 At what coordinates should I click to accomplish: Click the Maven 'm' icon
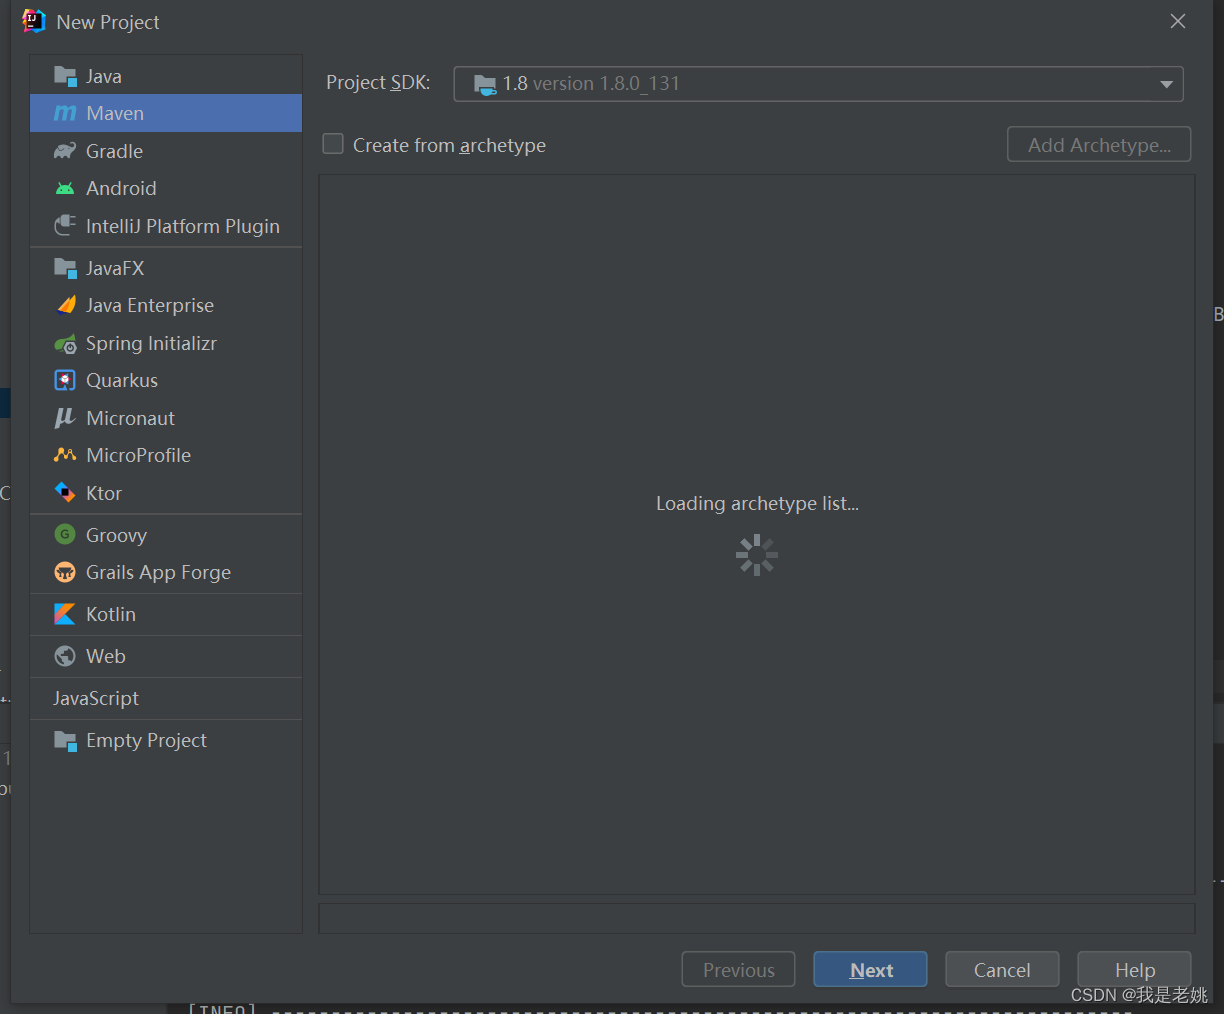pyautogui.click(x=65, y=113)
